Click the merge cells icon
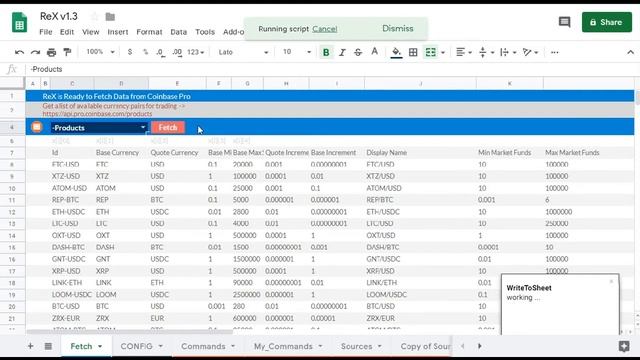The image size is (640, 360). click(431, 52)
